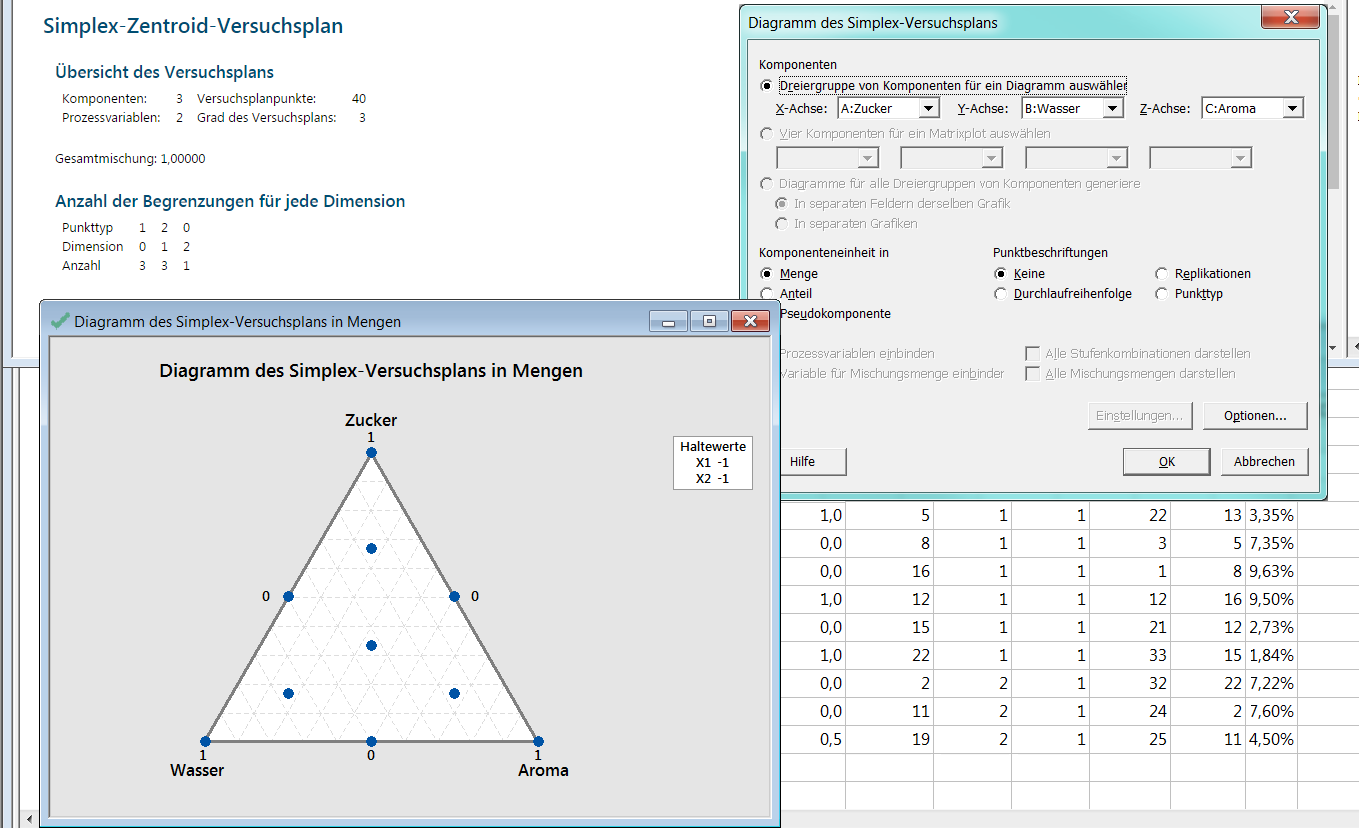Select the cell with value 33
The height and width of the screenshot is (828, 1359).
(1130, 655)
